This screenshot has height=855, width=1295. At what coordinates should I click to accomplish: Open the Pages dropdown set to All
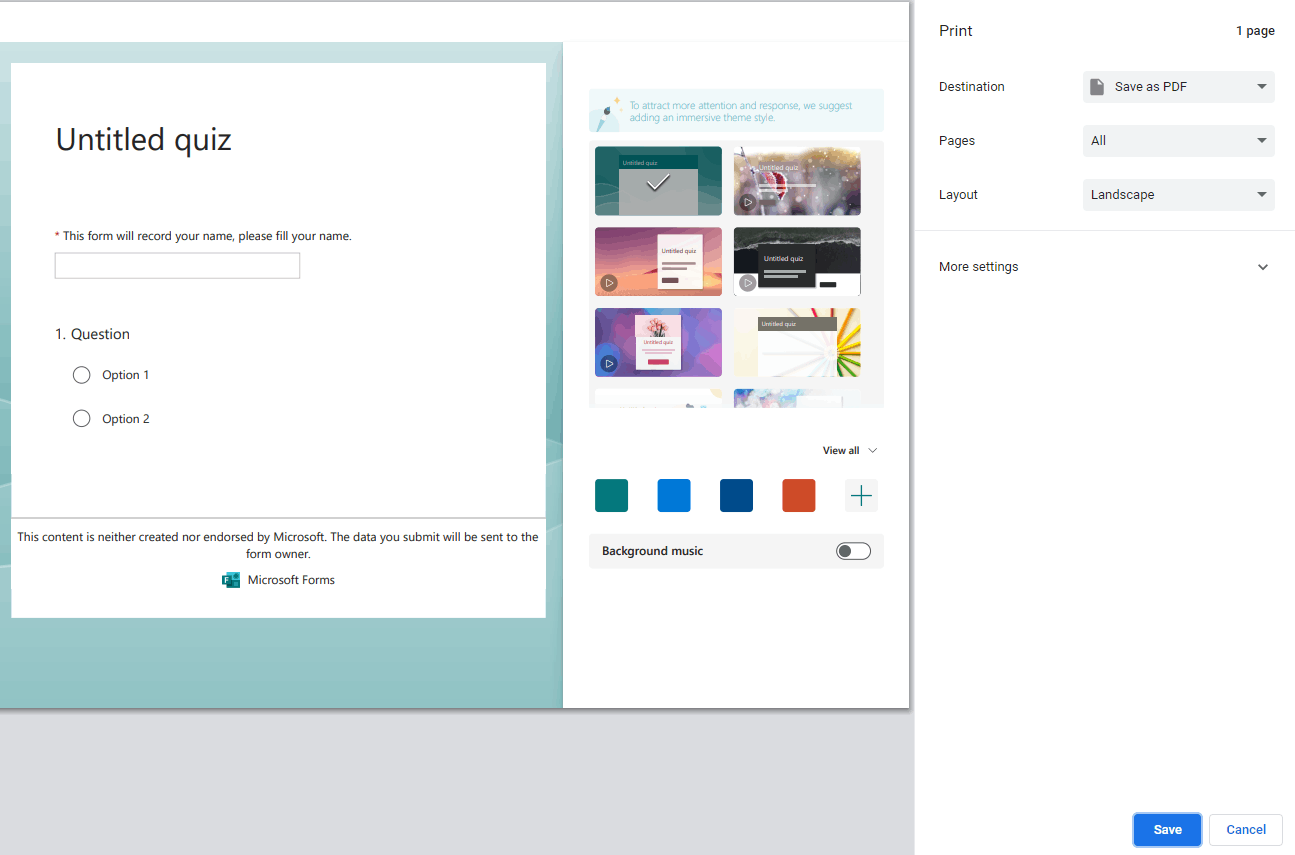point(1179,141)
